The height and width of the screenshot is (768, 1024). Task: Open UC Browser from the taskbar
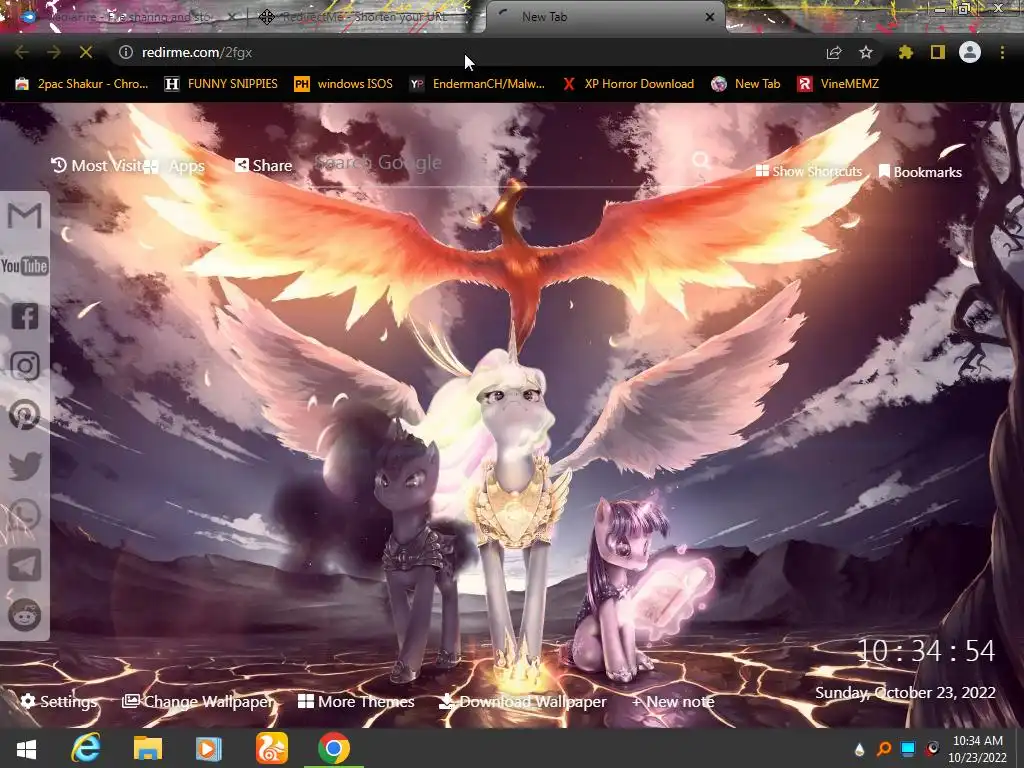(x=271, y=749)
